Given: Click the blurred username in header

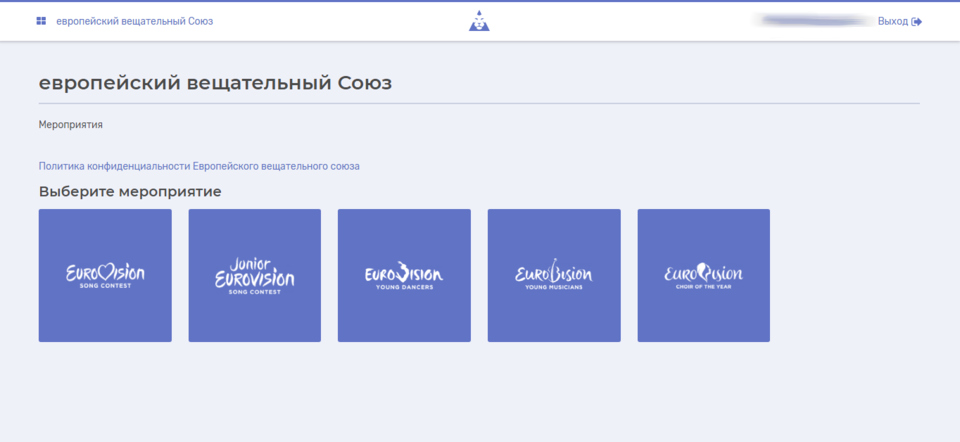Looking at the screenshot, I should (814, 21).
